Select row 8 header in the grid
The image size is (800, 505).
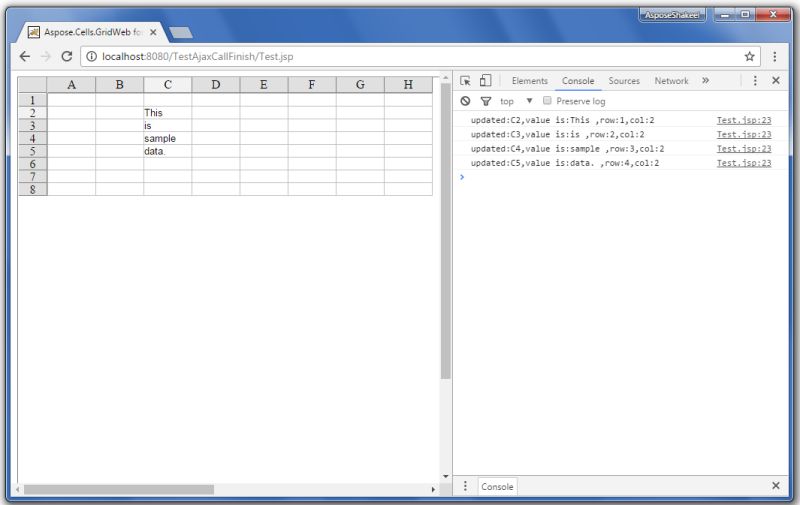(33, 189)
